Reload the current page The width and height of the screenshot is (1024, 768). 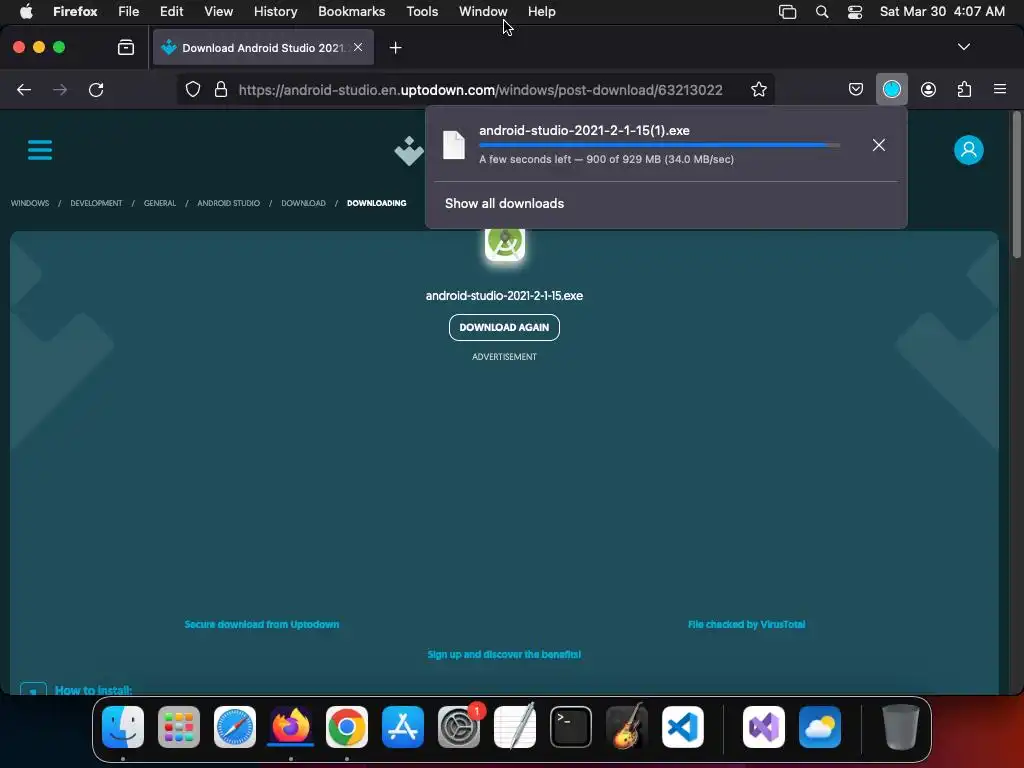point(96,89)
